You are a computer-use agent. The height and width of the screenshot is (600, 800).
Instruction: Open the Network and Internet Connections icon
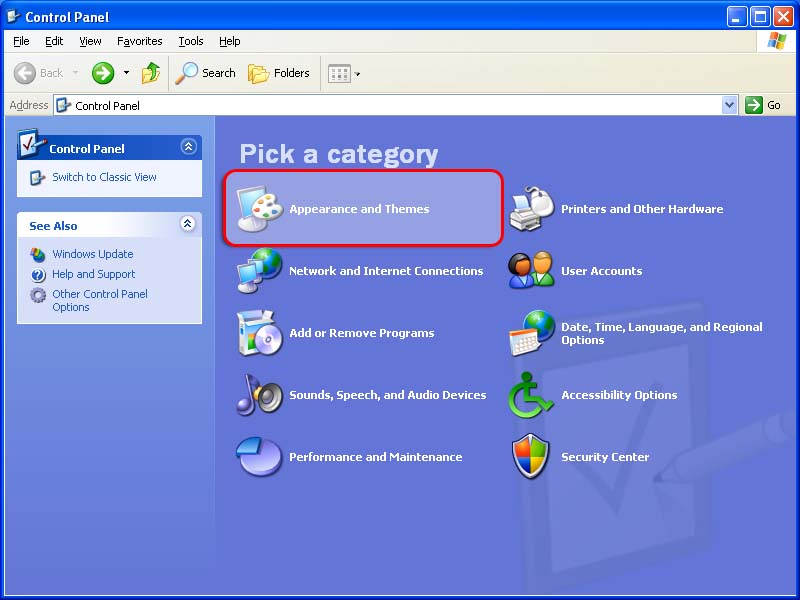259,271
